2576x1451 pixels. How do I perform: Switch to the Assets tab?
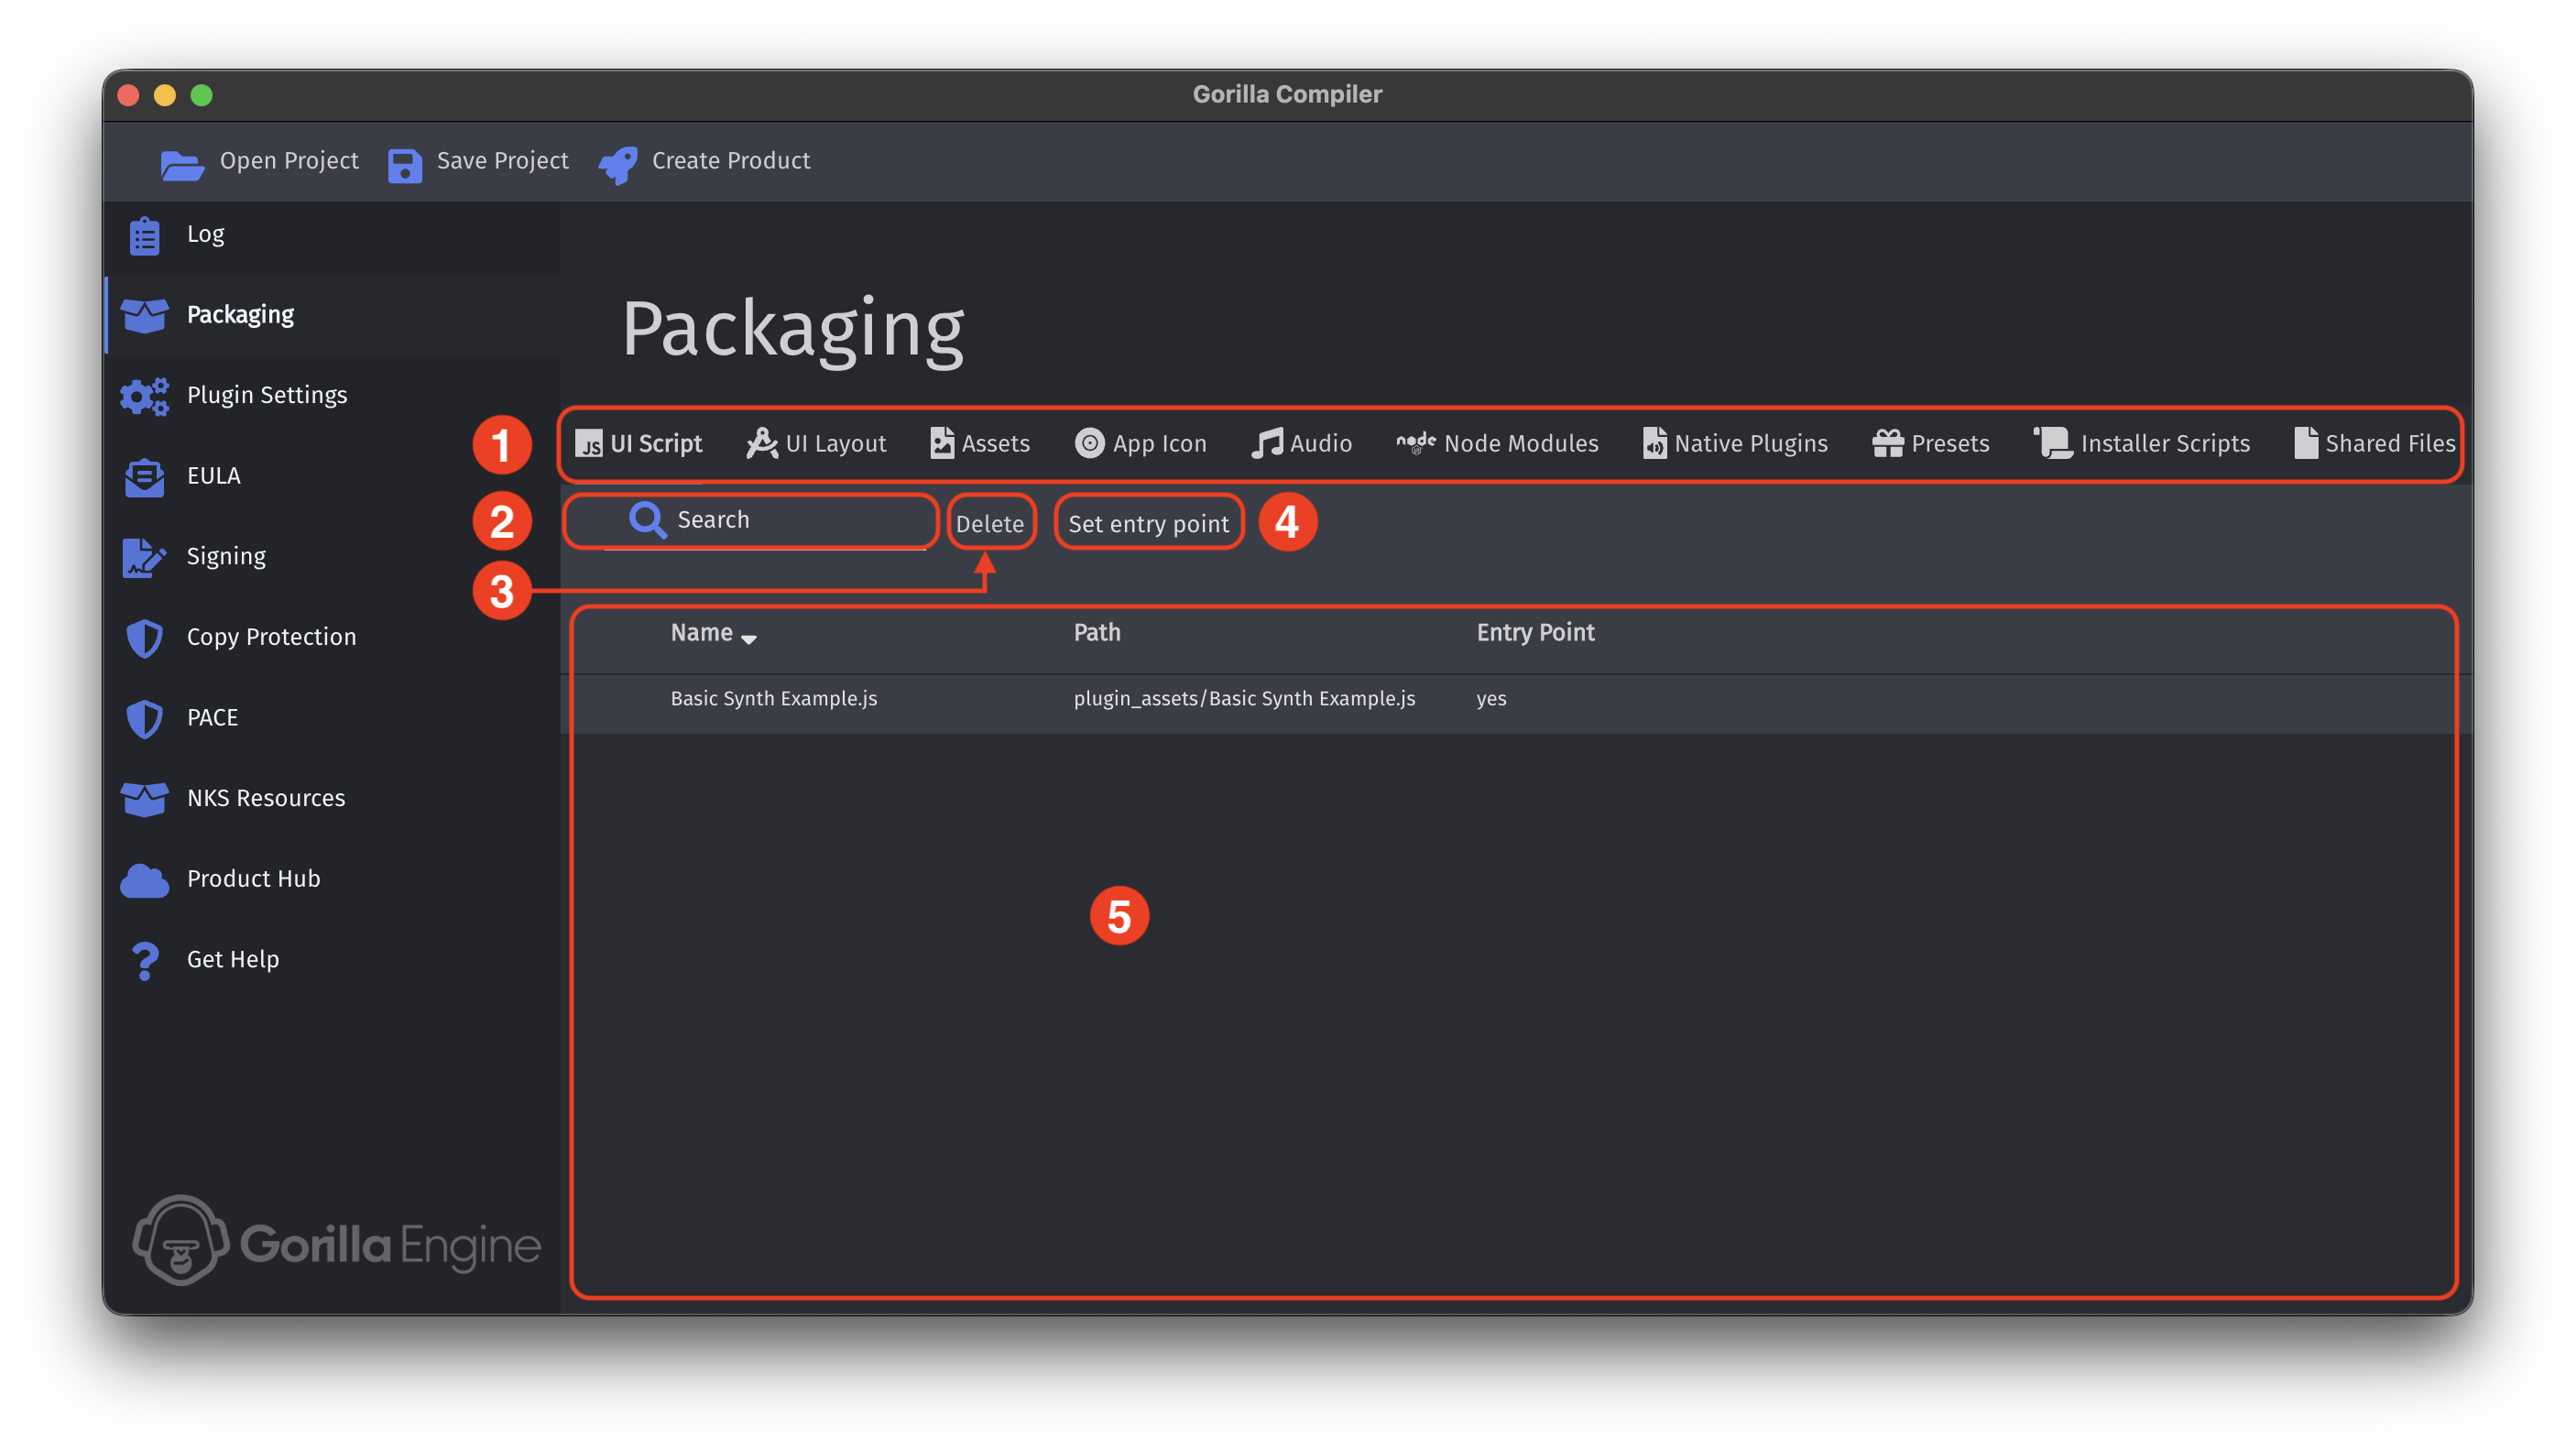coord(980,443)
